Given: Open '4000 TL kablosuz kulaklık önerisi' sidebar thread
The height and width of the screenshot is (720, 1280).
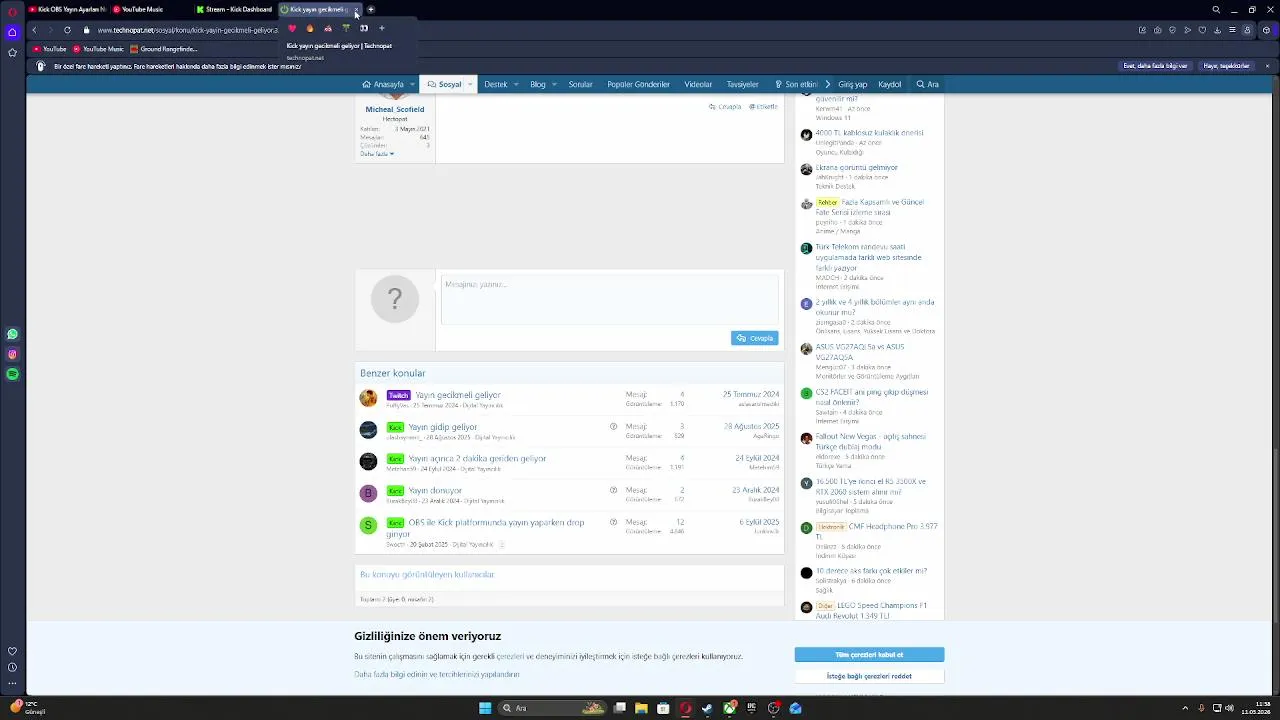Looking at the screenshot, I should 869,133.
